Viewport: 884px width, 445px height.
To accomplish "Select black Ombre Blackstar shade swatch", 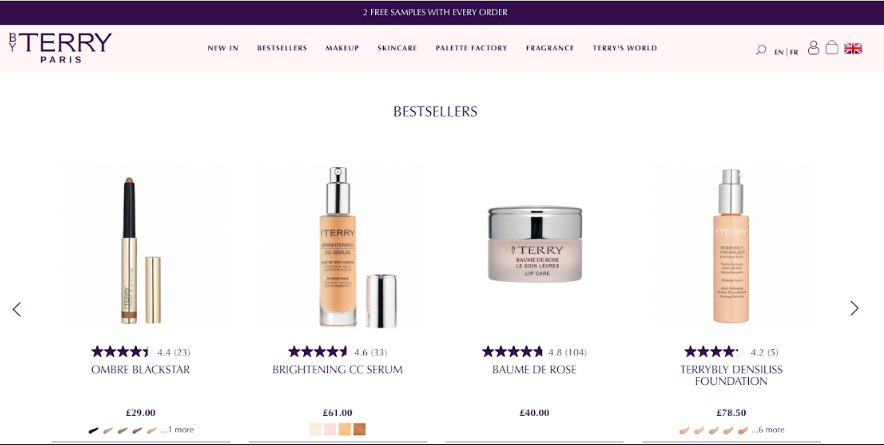I will tap(94, 430).
